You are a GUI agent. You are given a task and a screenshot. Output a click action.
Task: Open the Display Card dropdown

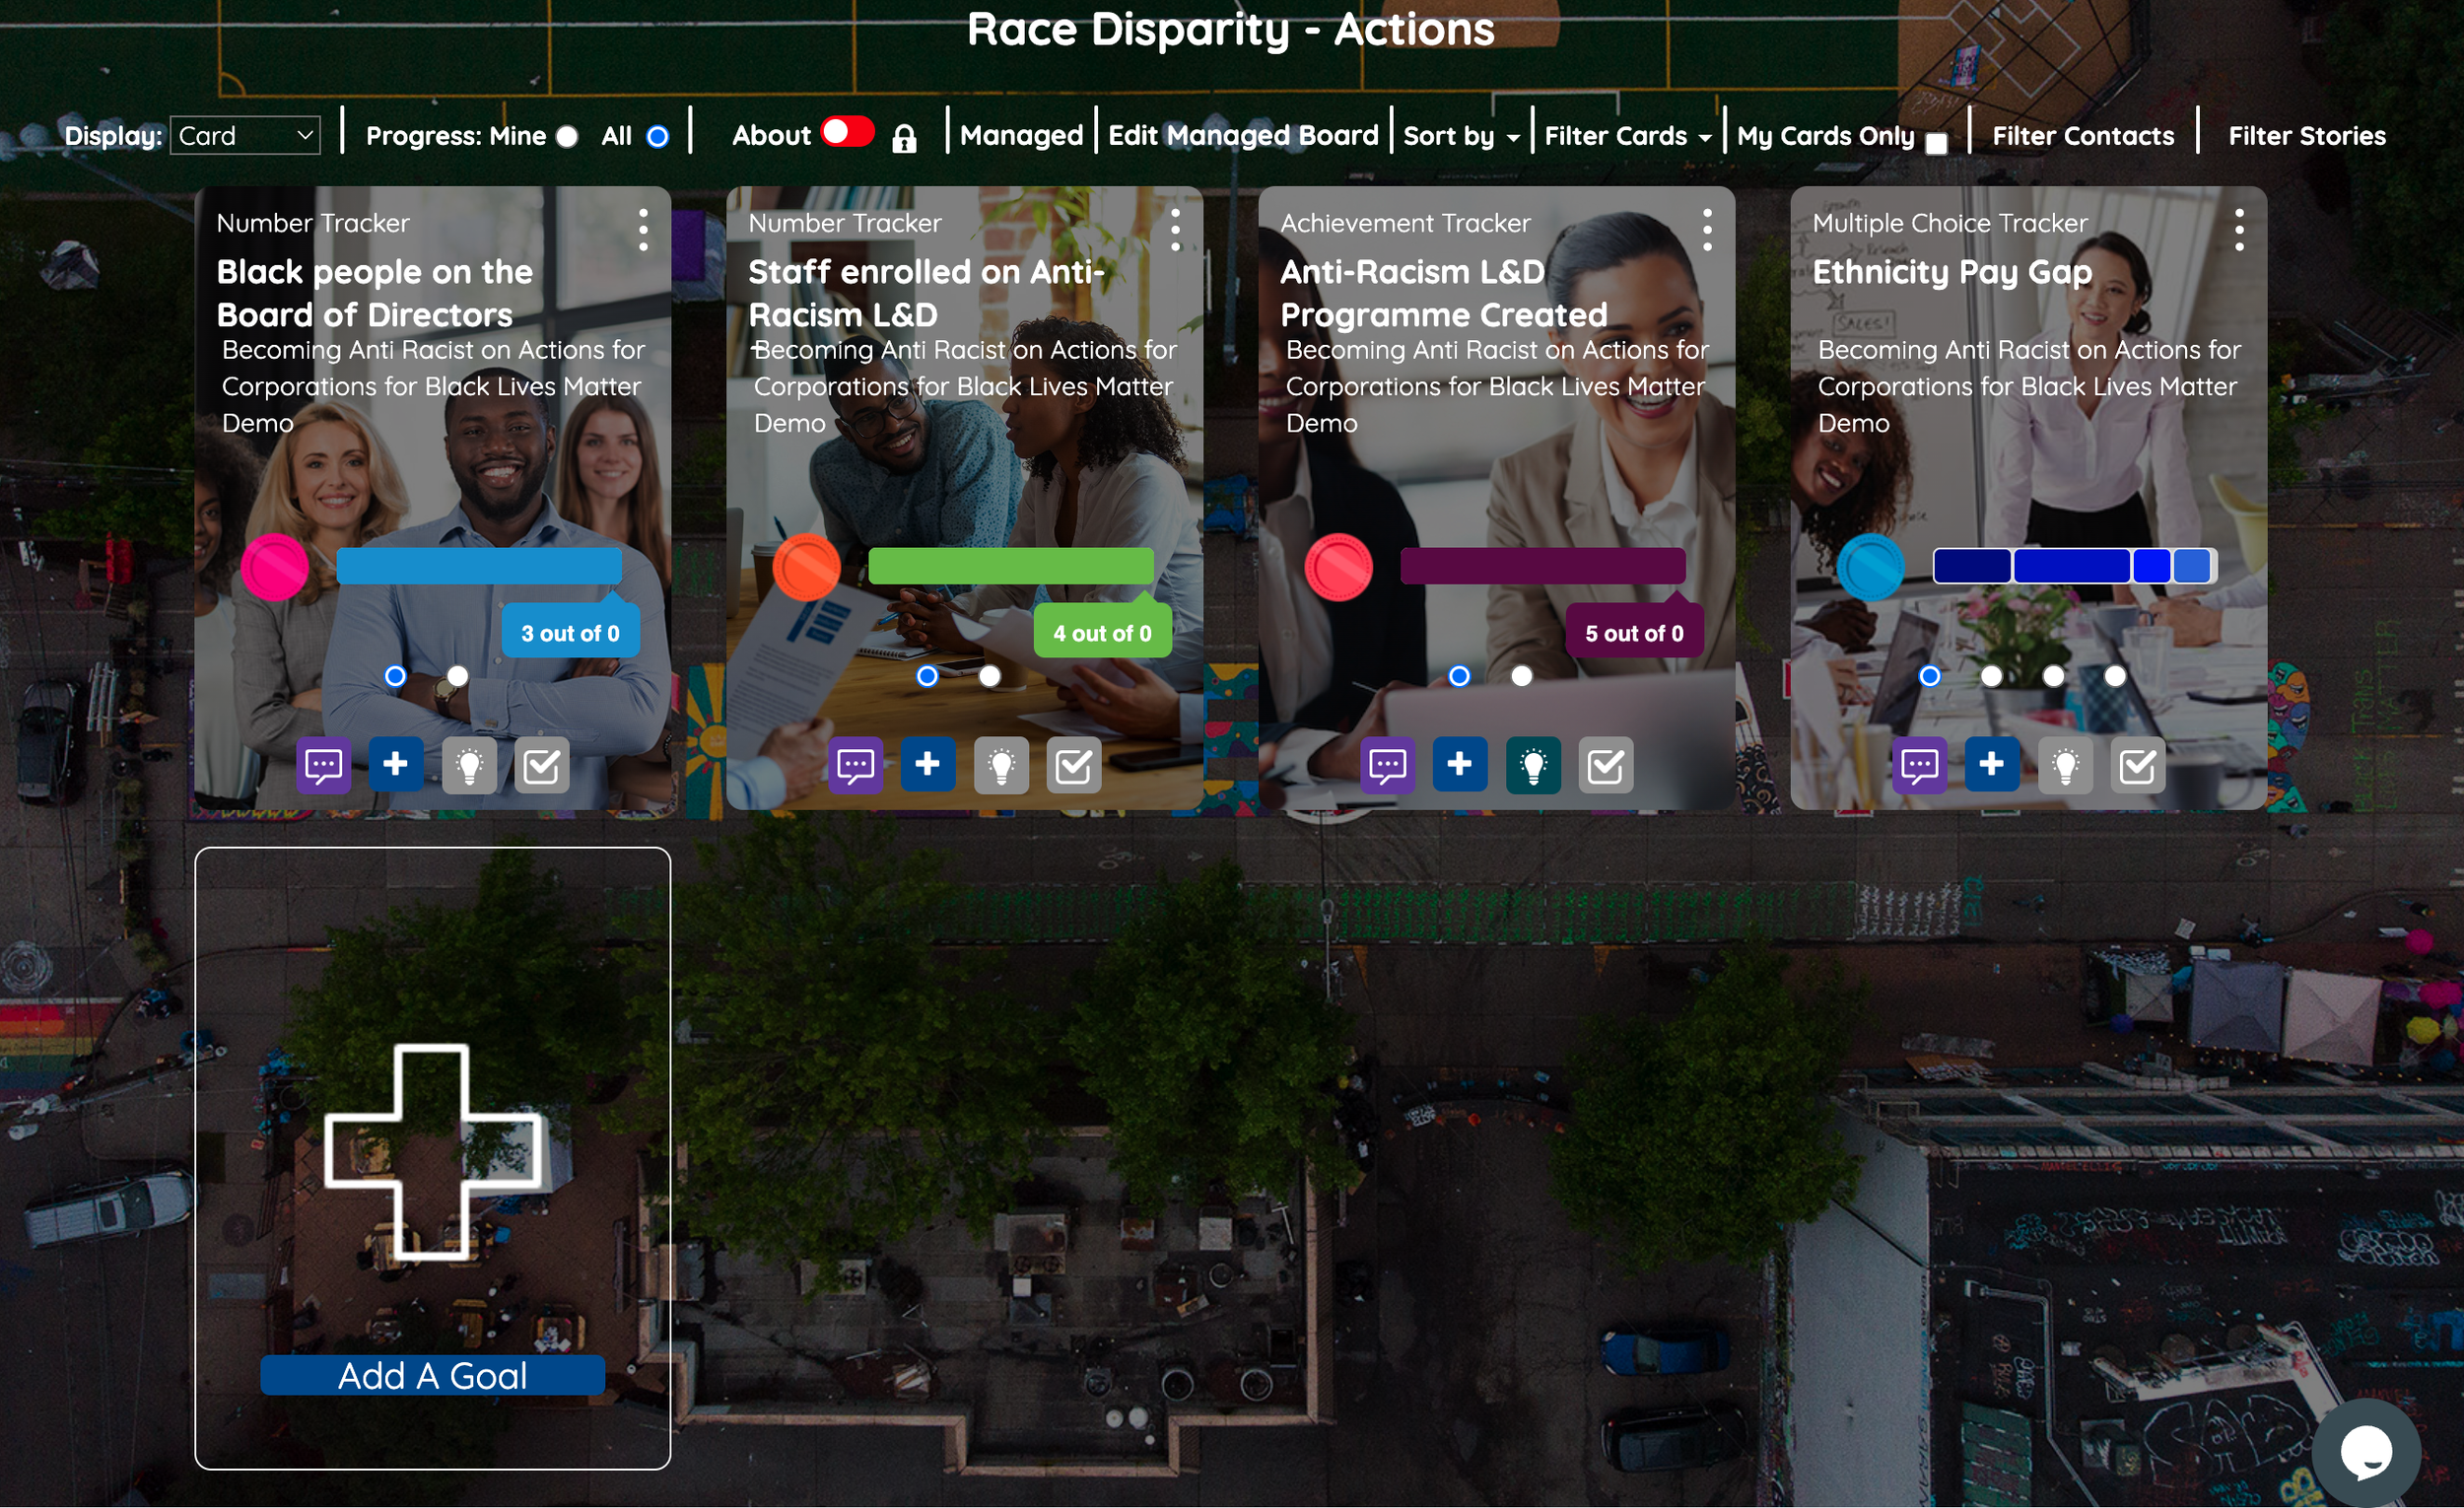(x=245, y=136)
